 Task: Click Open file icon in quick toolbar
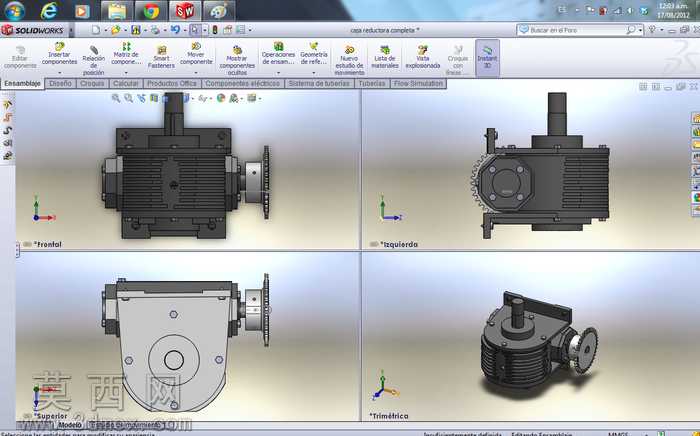(x=115, y=30)
